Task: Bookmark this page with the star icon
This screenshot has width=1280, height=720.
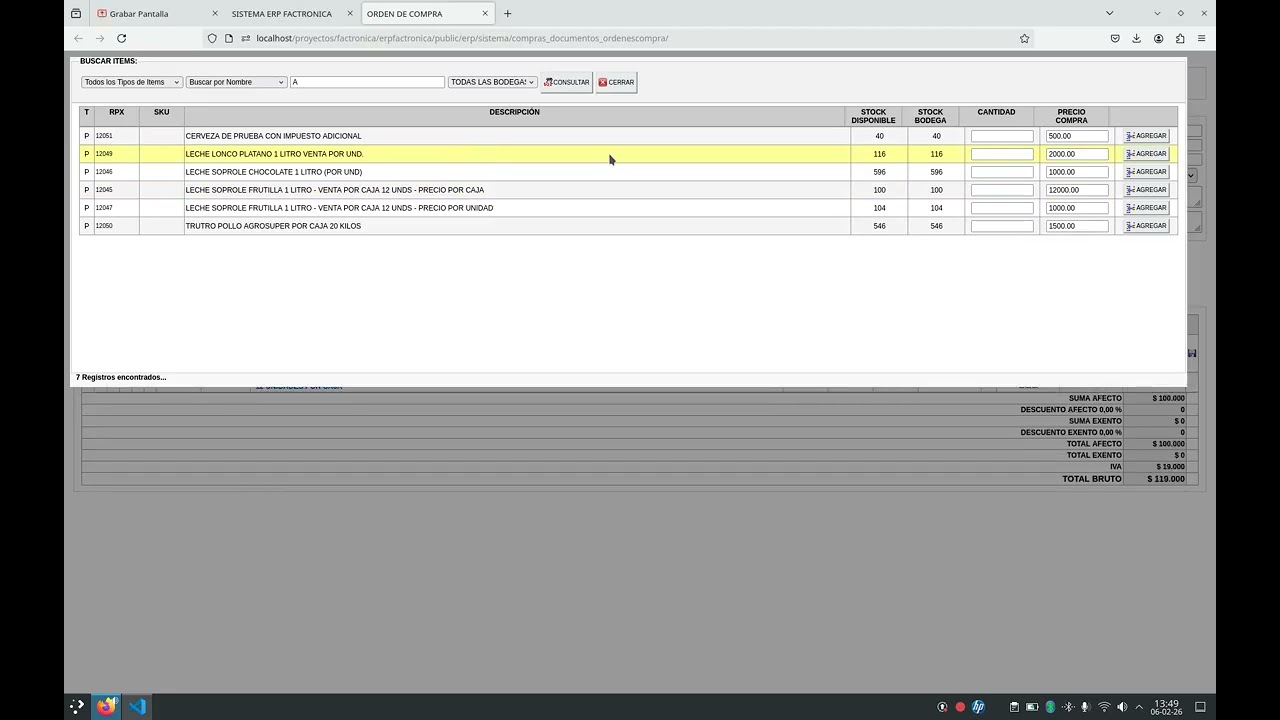Action: click(x=1024, y=38)
